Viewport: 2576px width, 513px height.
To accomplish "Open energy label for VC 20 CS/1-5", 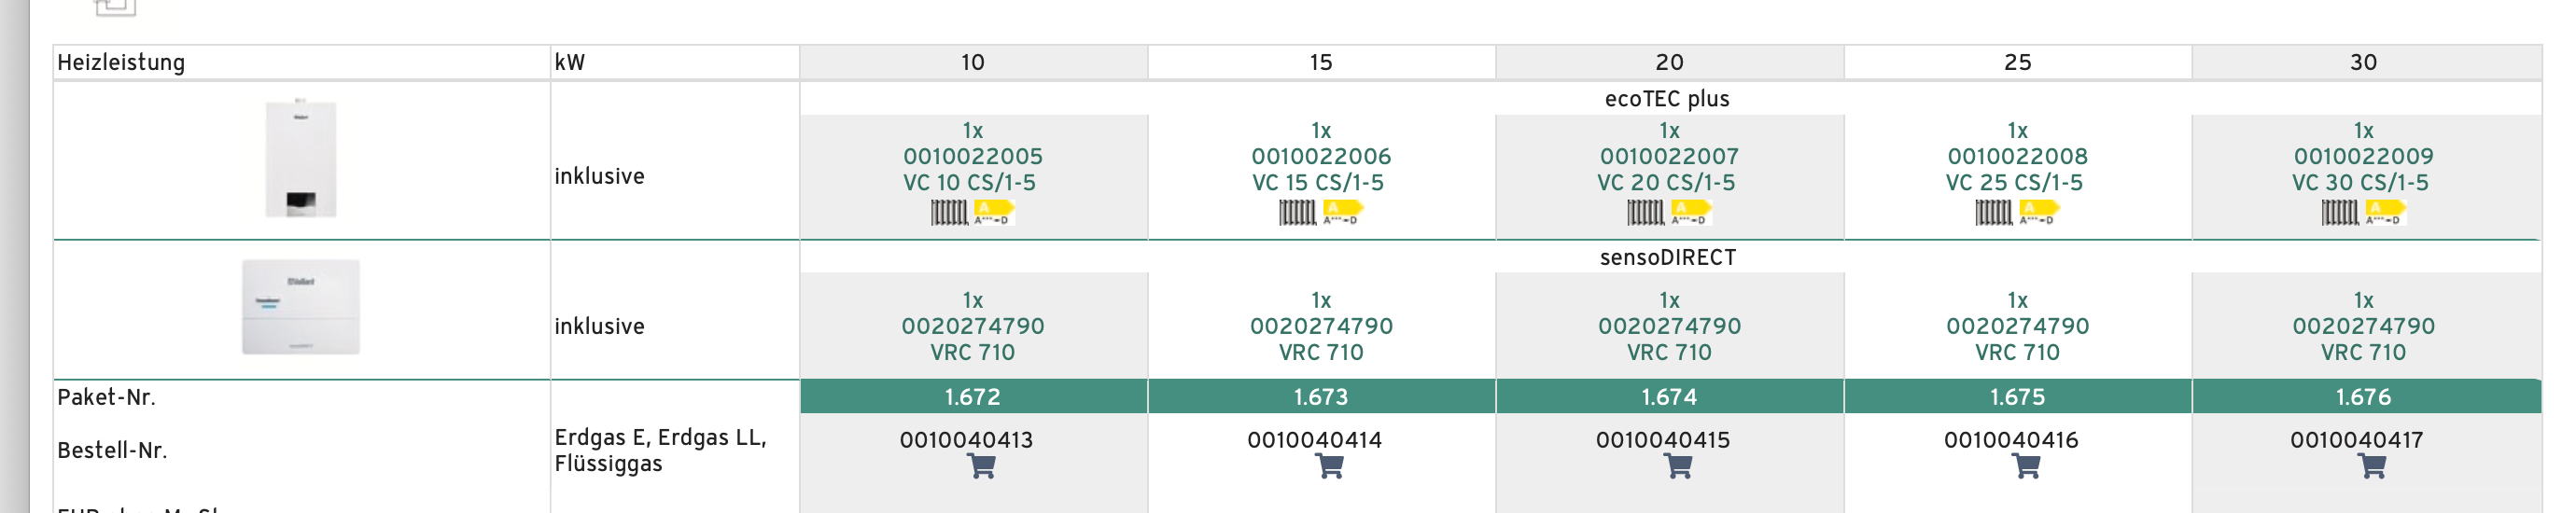I will click(1691, 213).
